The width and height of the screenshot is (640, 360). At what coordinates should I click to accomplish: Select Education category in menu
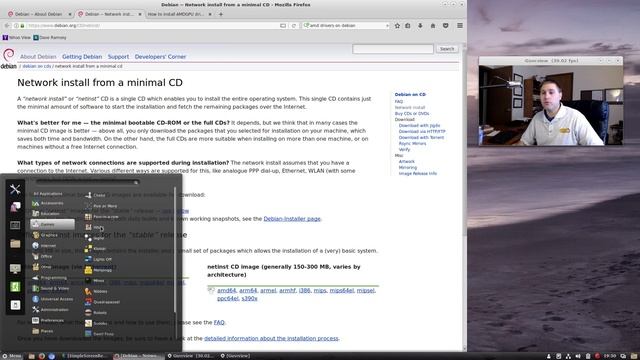click(x=47, y=213)
